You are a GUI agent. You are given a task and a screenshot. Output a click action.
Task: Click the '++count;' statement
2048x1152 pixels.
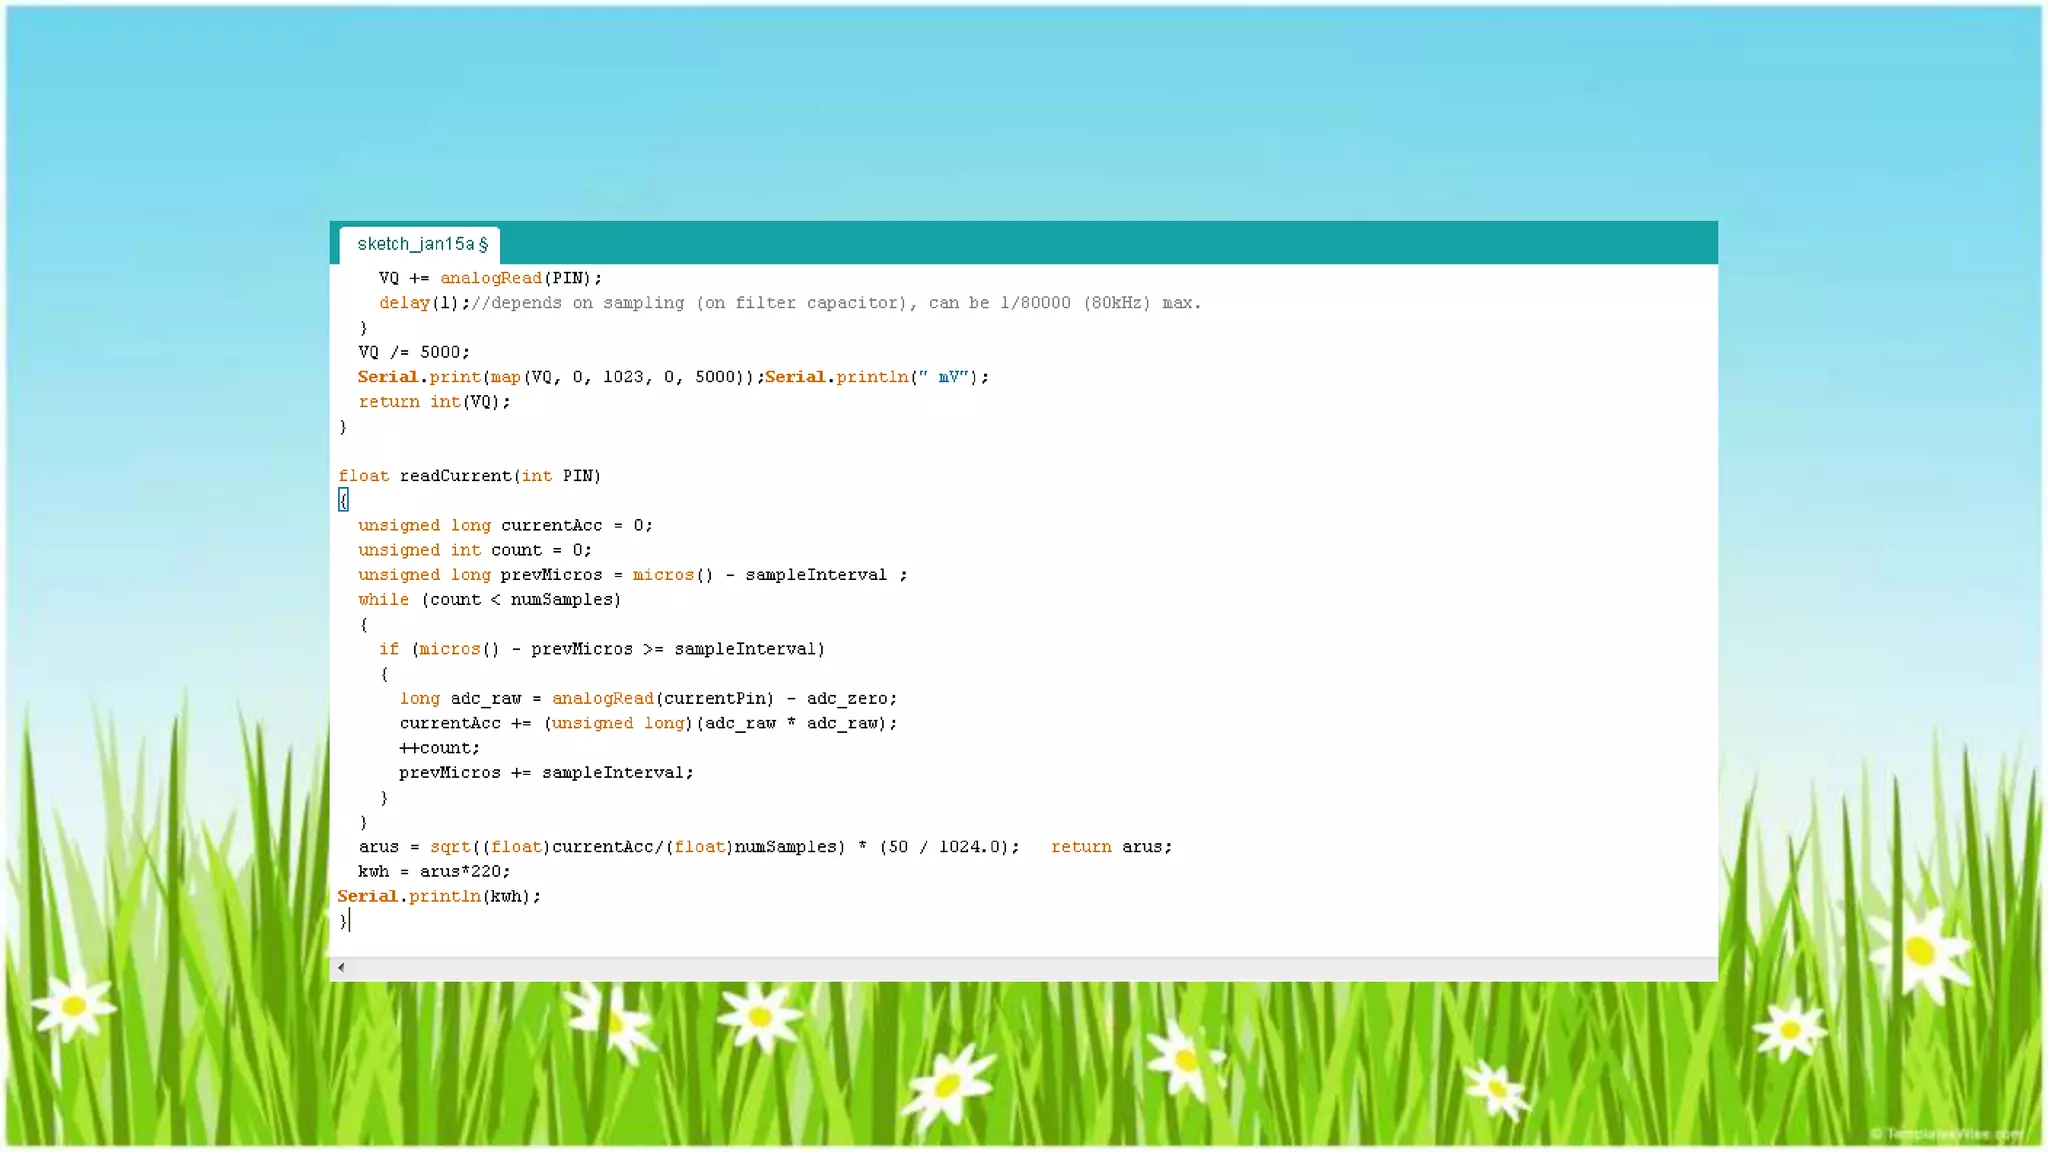tap(439, 748)
